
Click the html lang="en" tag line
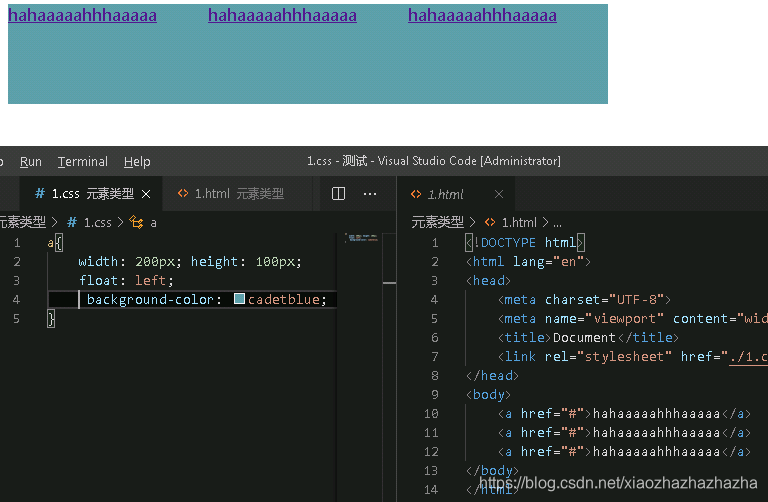tap(528, 262)
